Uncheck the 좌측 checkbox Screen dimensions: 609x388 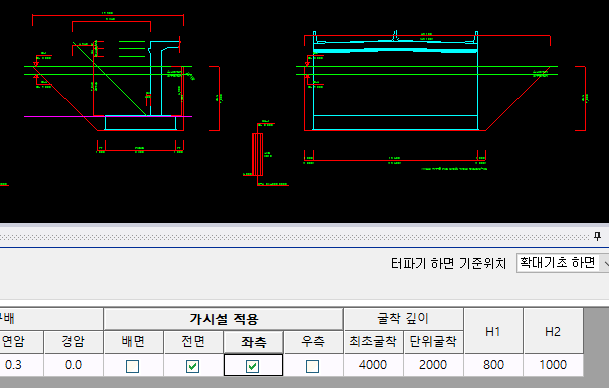tap(252, 366)
